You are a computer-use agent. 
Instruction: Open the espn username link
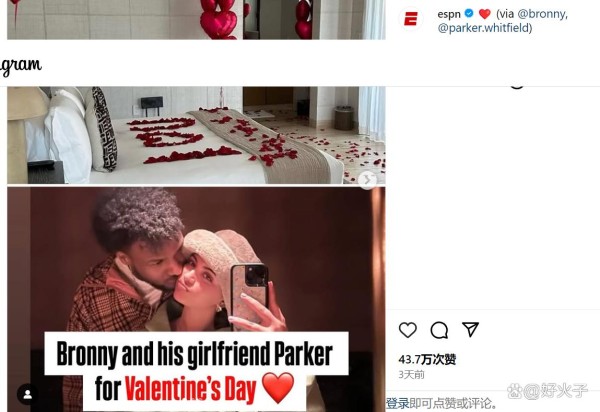pos(449,14)
